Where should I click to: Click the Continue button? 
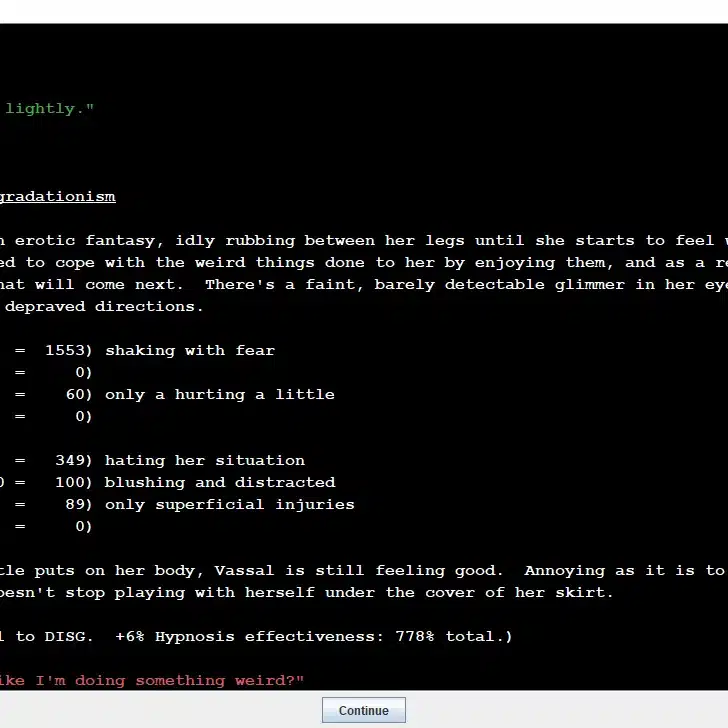point(363,710)
